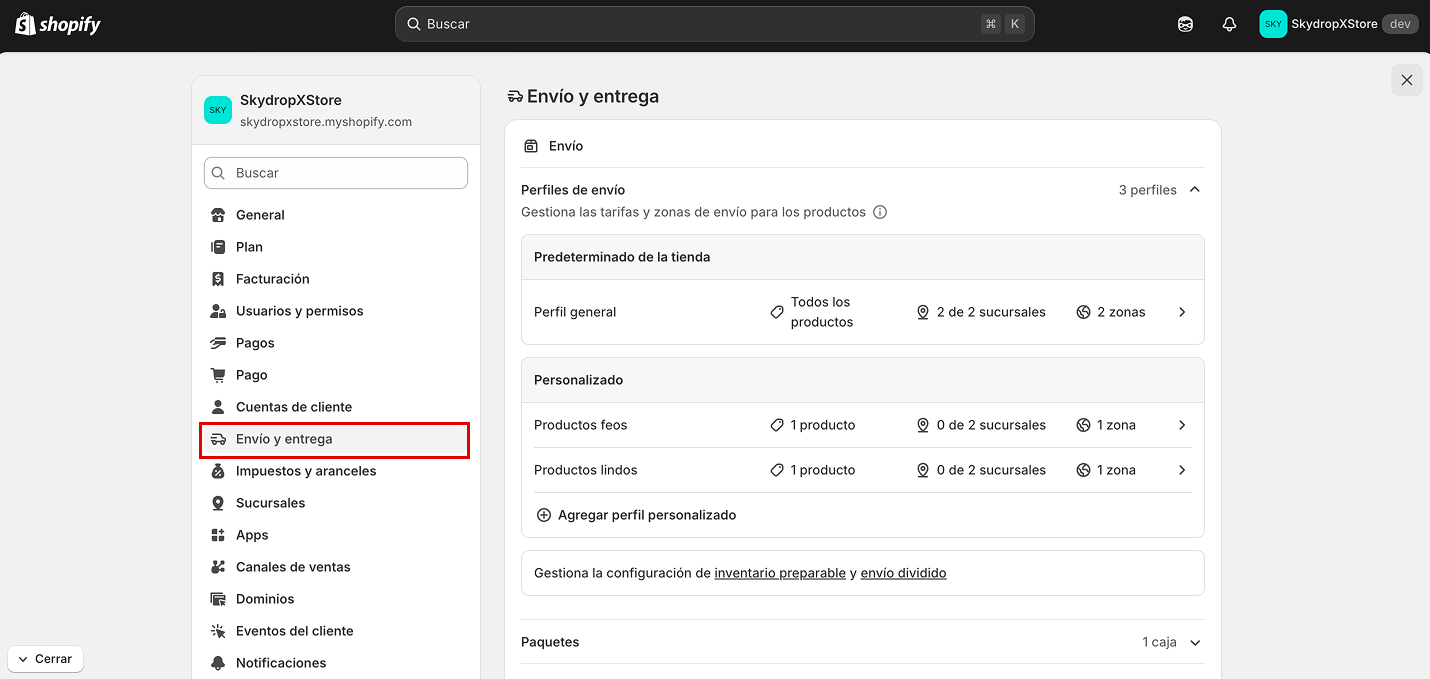Click 'Predeterminado de la tienda' heading

(x=622, y=257)
